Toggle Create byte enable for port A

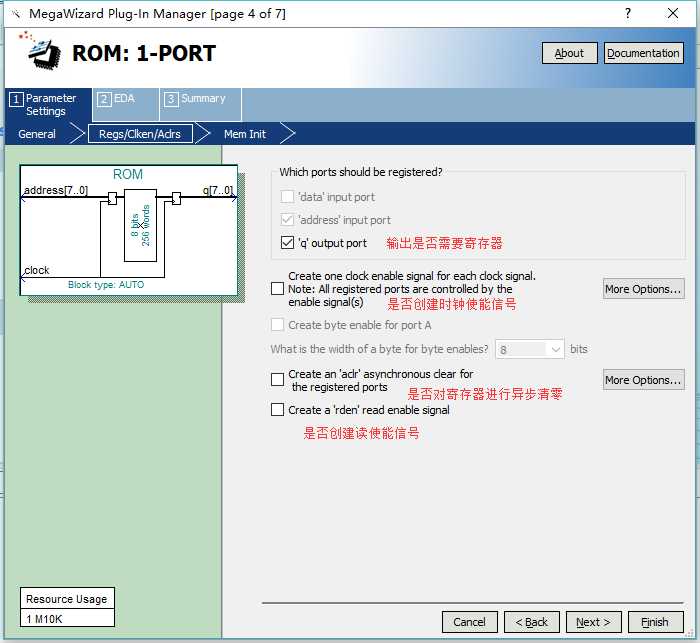click(x=277, y=325)
